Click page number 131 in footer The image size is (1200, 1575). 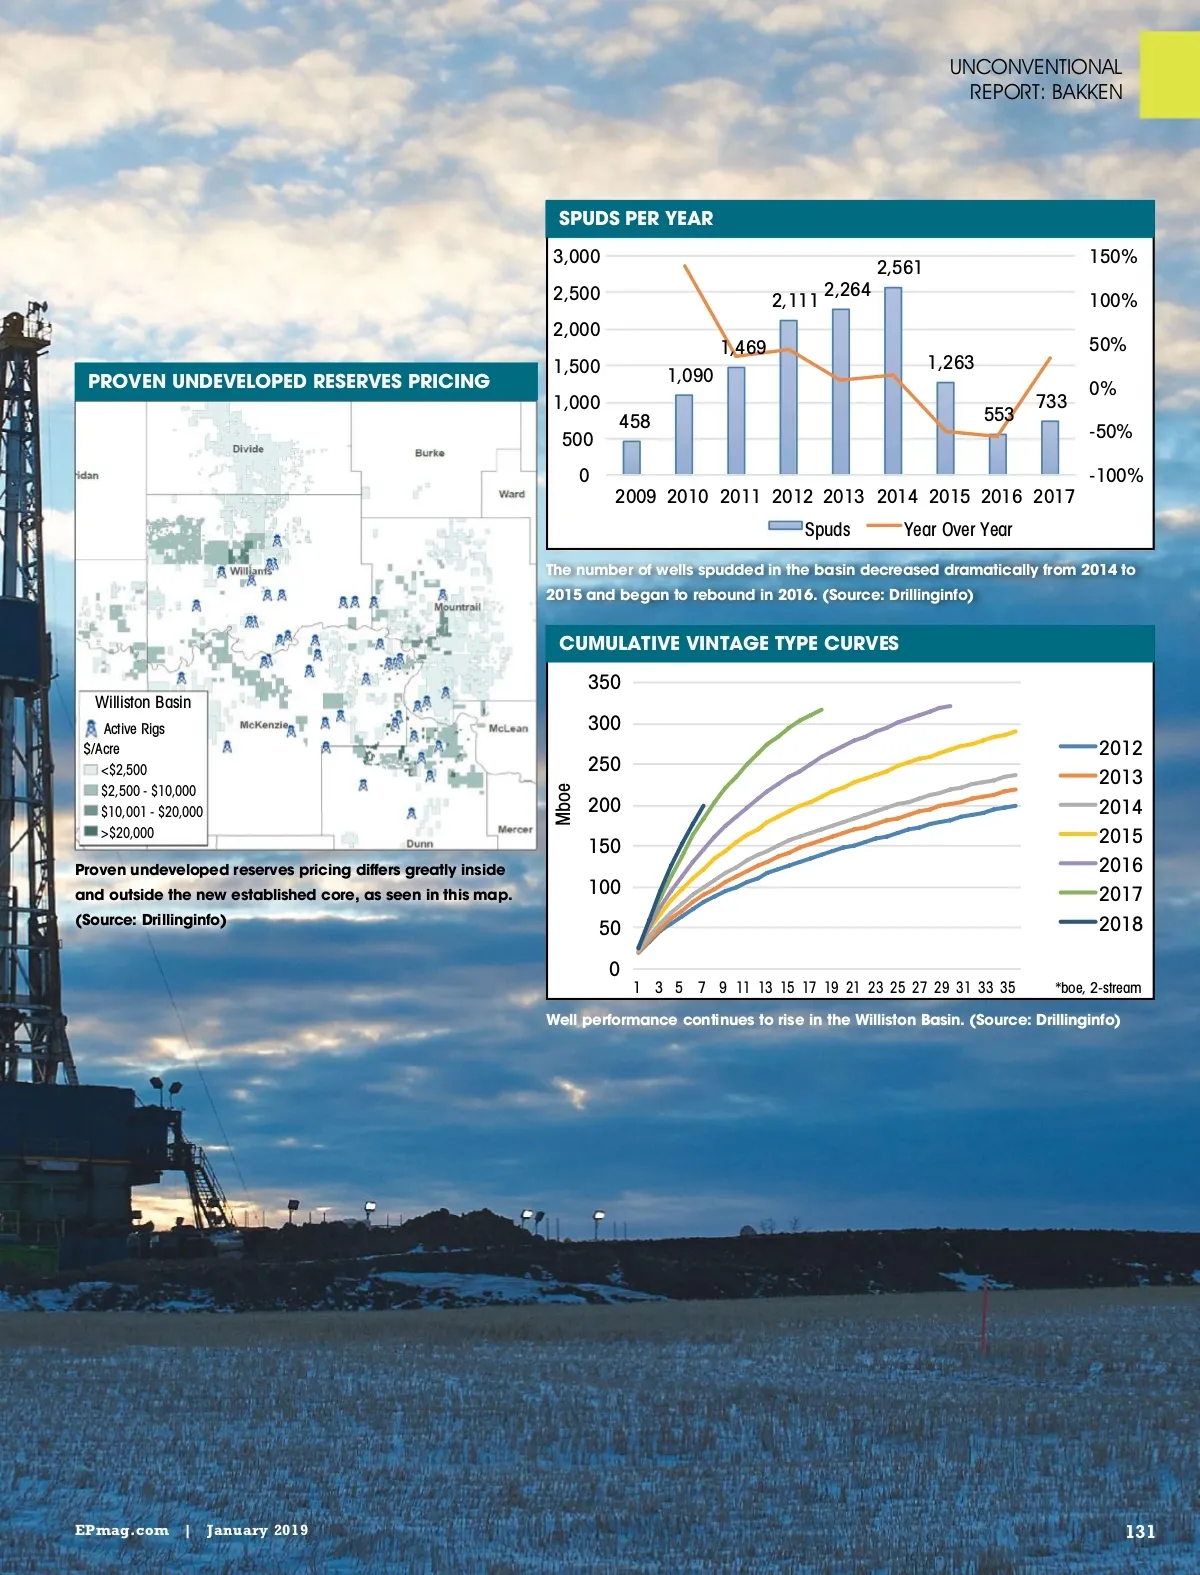coord(1140,1531)
